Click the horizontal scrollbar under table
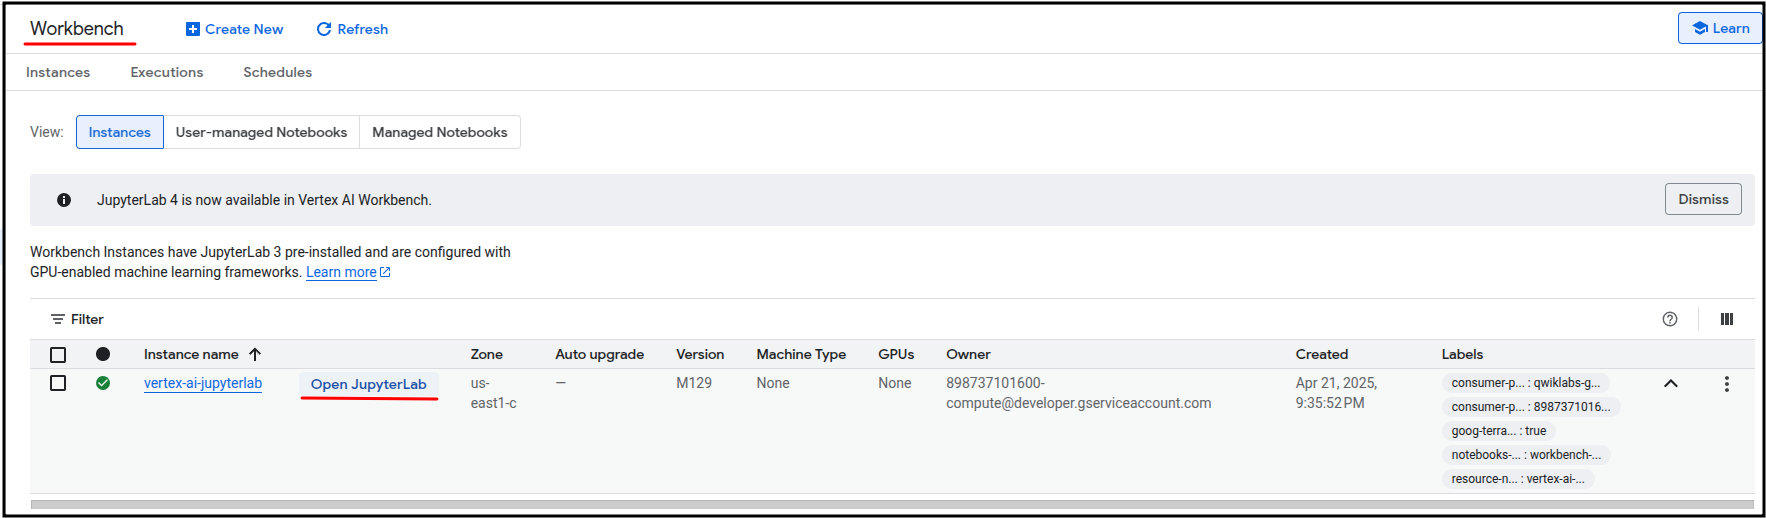This screenshot has height=518, width=1766. coord(892,504)
